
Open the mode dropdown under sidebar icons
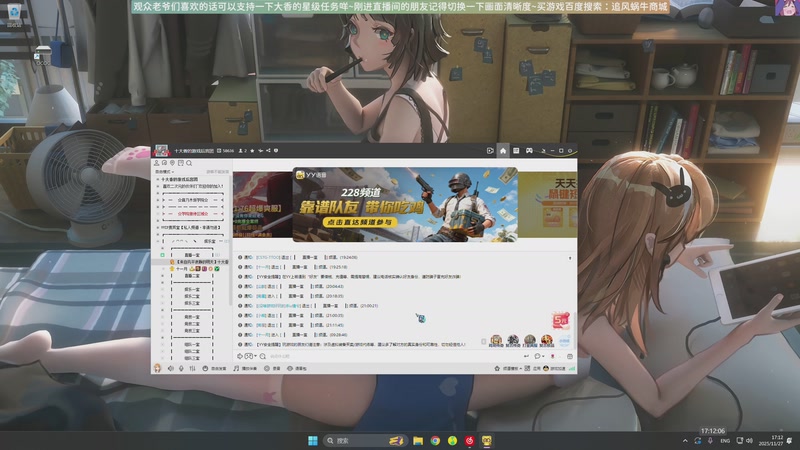coord(164,172)
